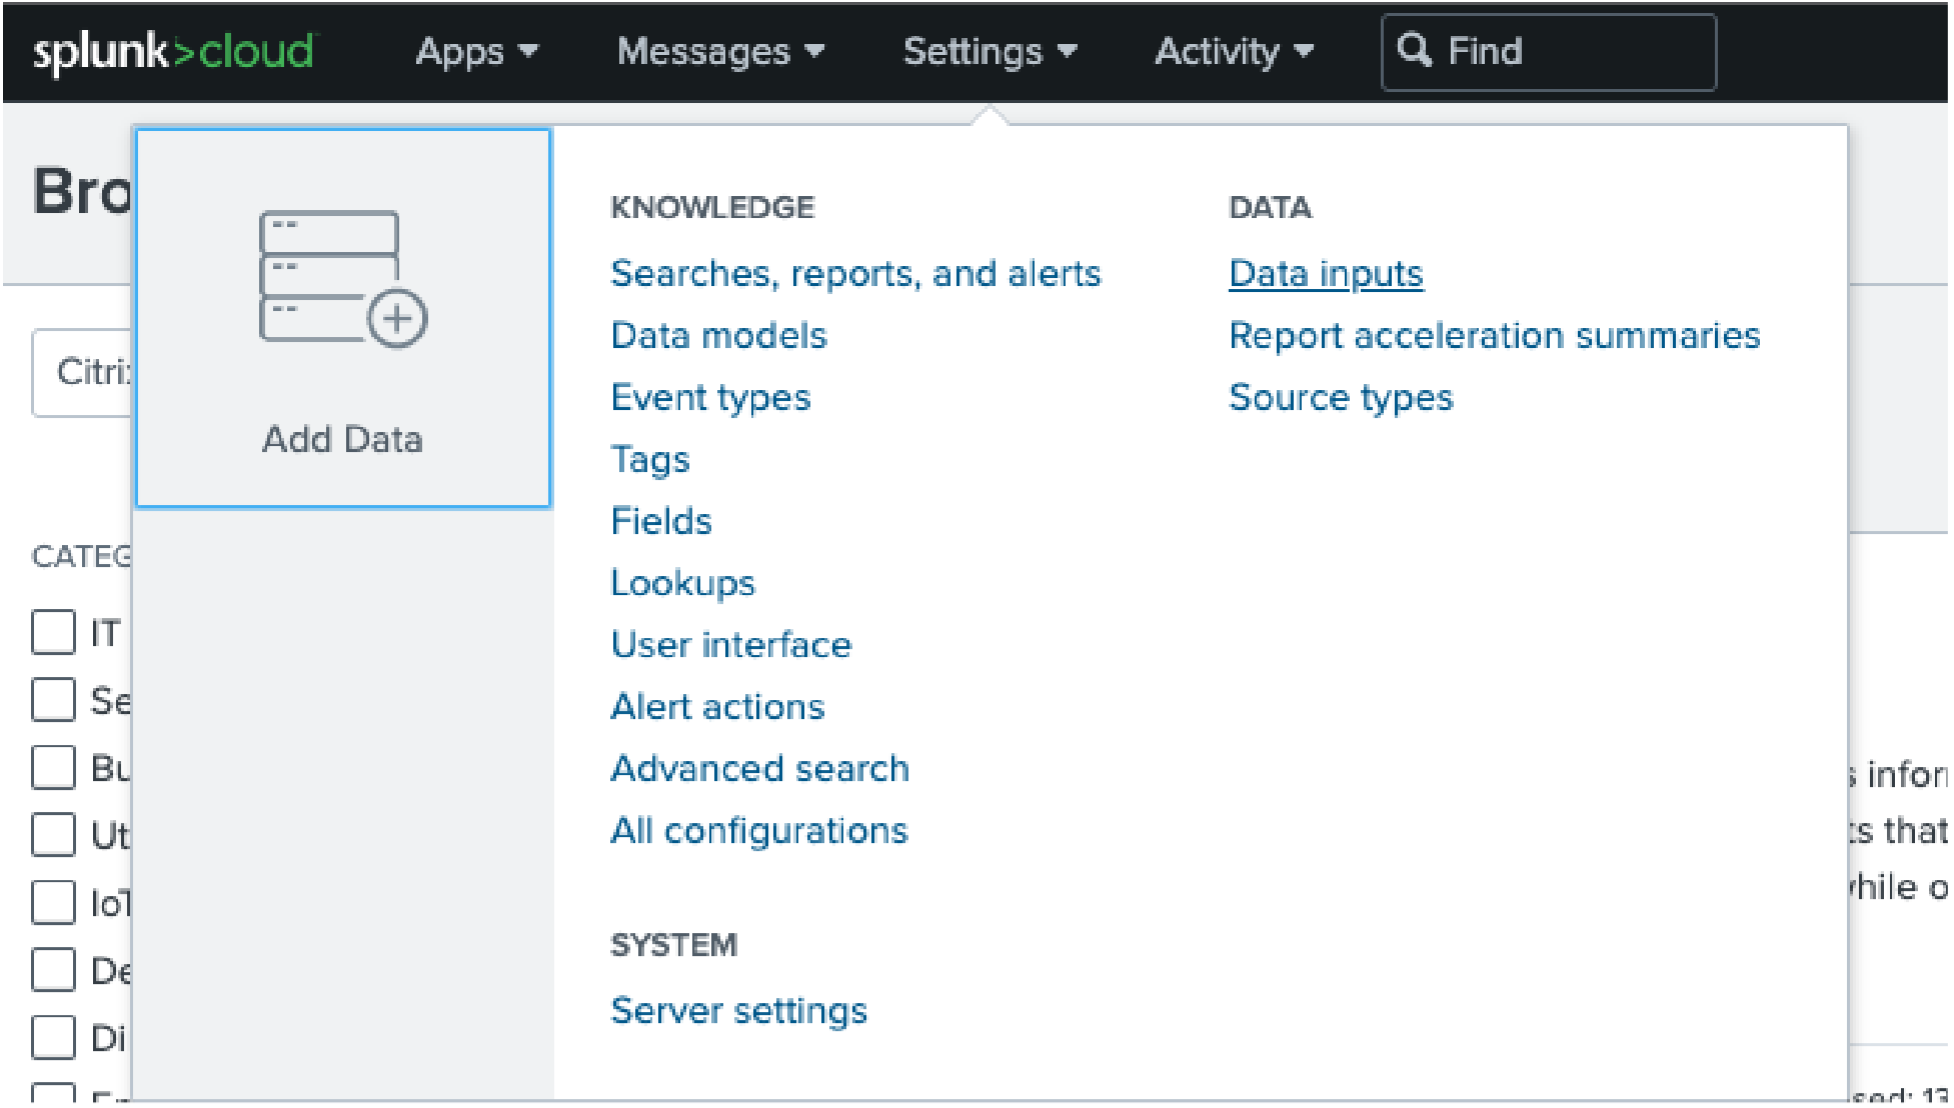
Task: Open the Apps dropdown menu
Action: click(x=476, y=51)
